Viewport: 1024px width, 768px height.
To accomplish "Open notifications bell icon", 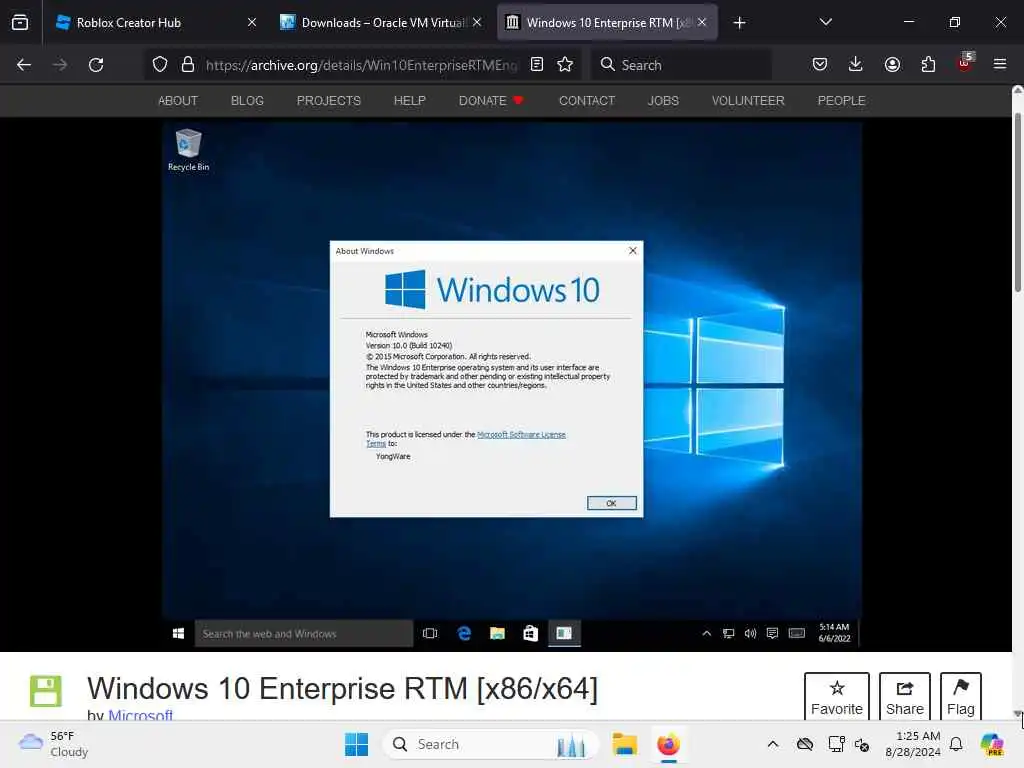I will [956, 744].
